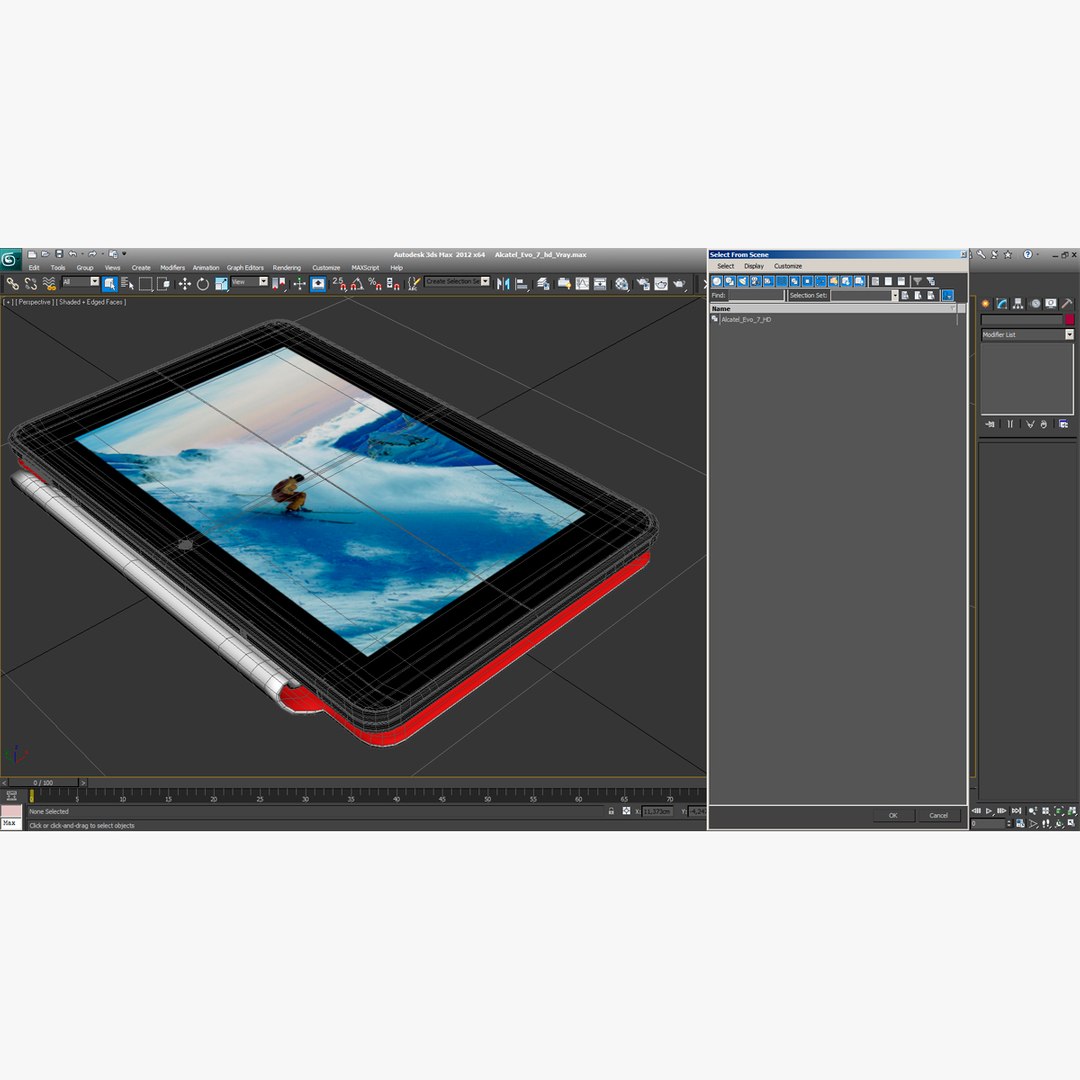Toggle Display Geometry filter in Select From Scene

[717, 281]
